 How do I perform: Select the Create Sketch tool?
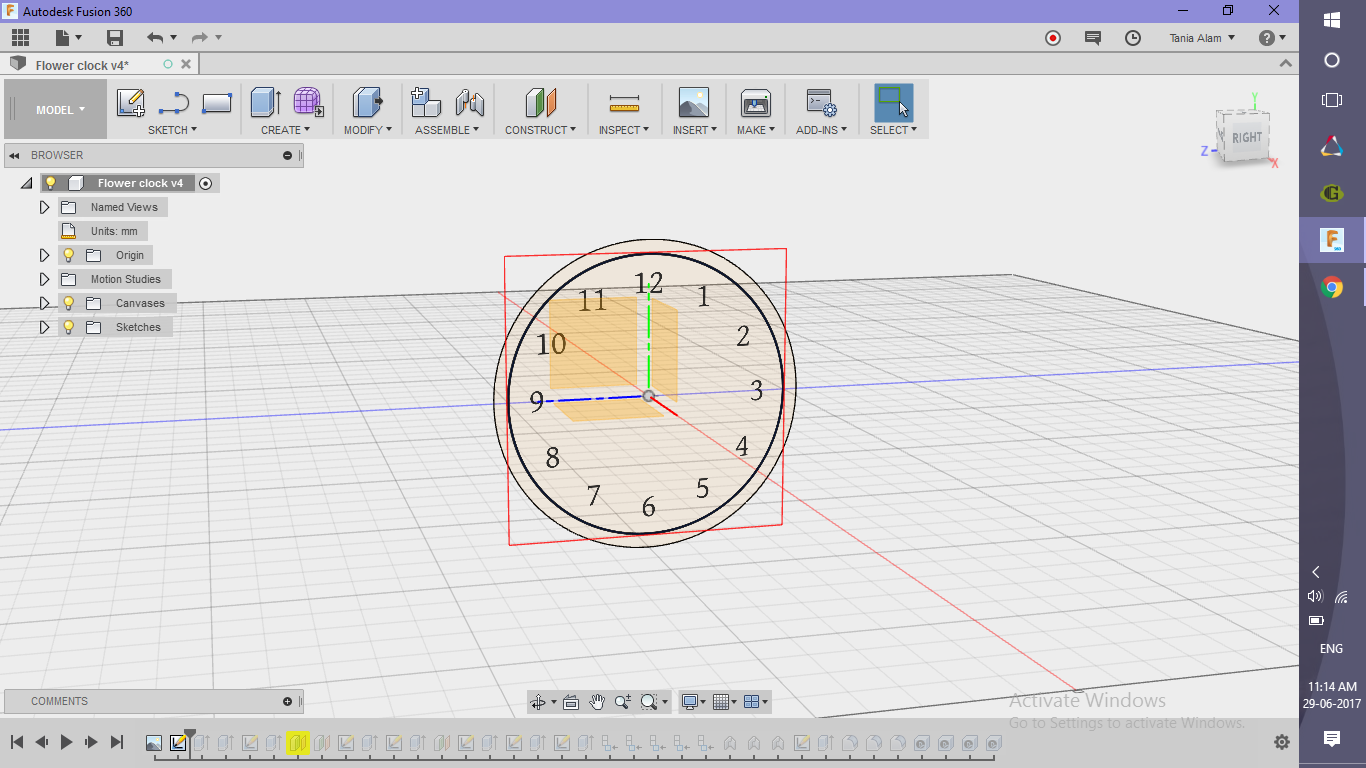tap(131, 103)
